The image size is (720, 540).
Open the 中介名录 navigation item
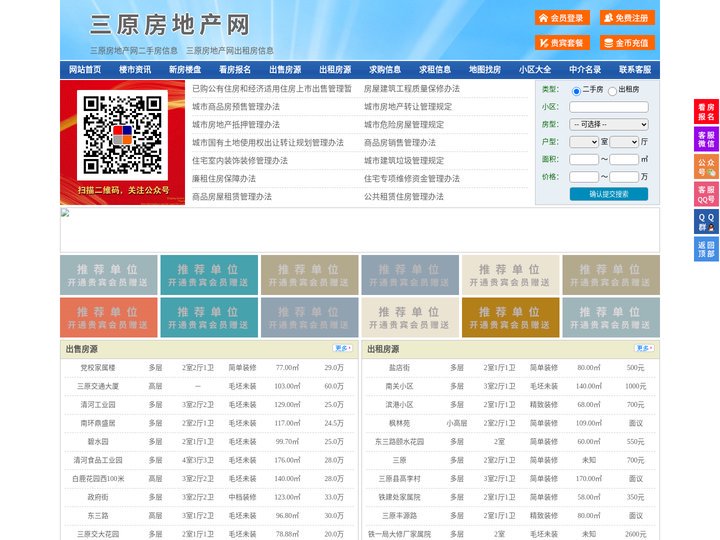pos(585,70)
